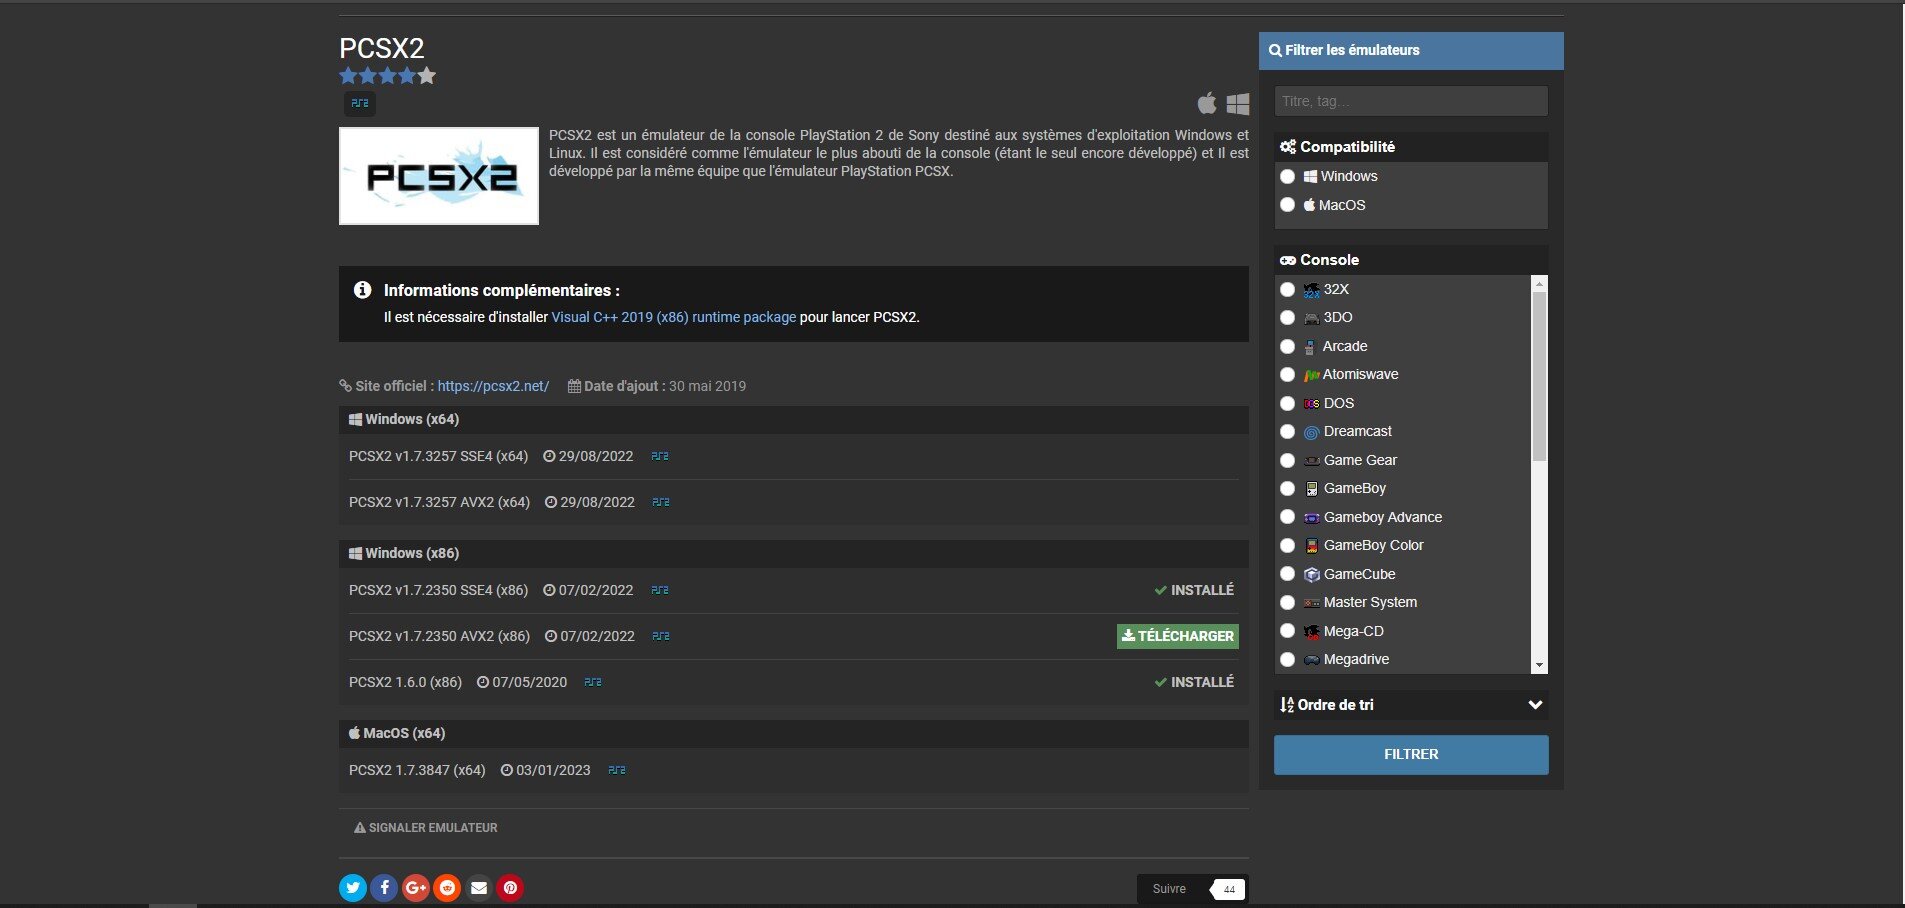
Task: Share the page by email
Action: 479,888
